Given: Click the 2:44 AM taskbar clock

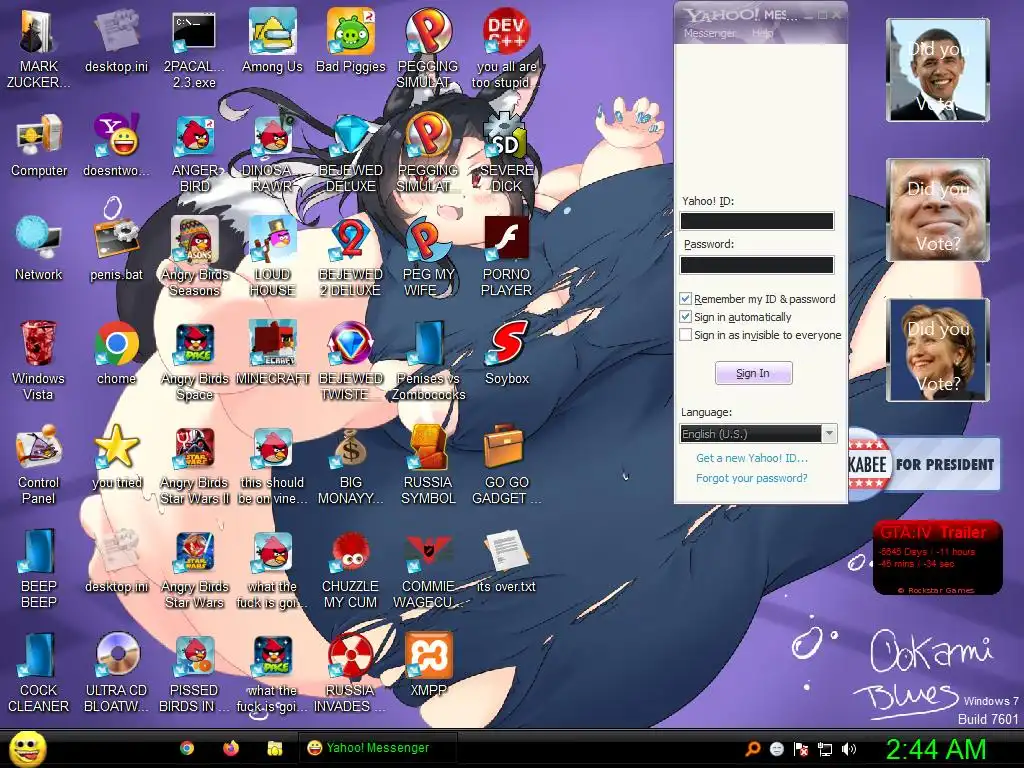Looking at the screenshot, I should (935, 749).
